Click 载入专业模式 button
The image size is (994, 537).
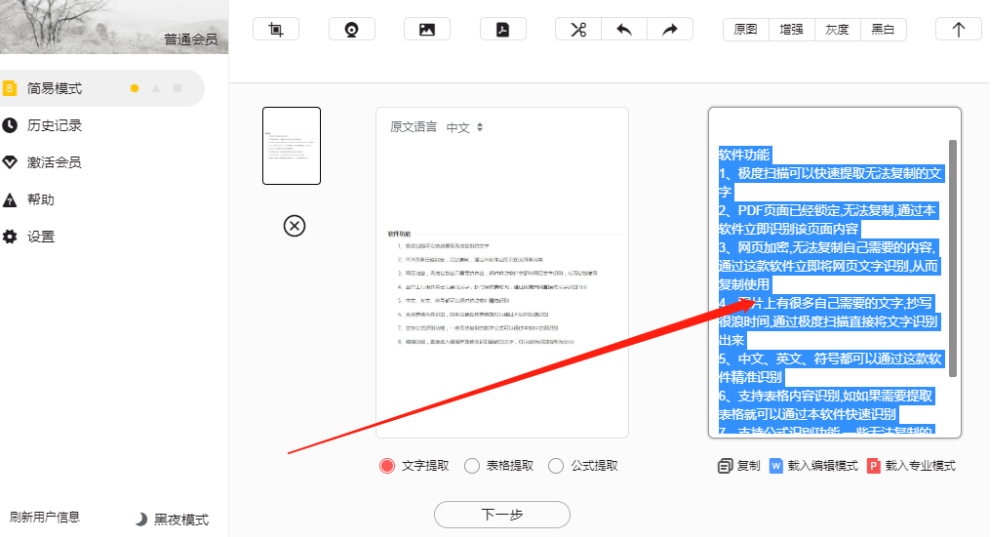coord(911,466)
